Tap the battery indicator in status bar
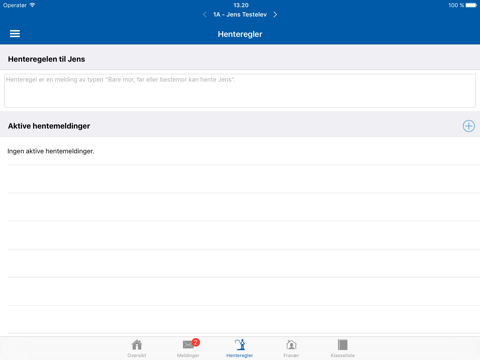 click(471, 5)
